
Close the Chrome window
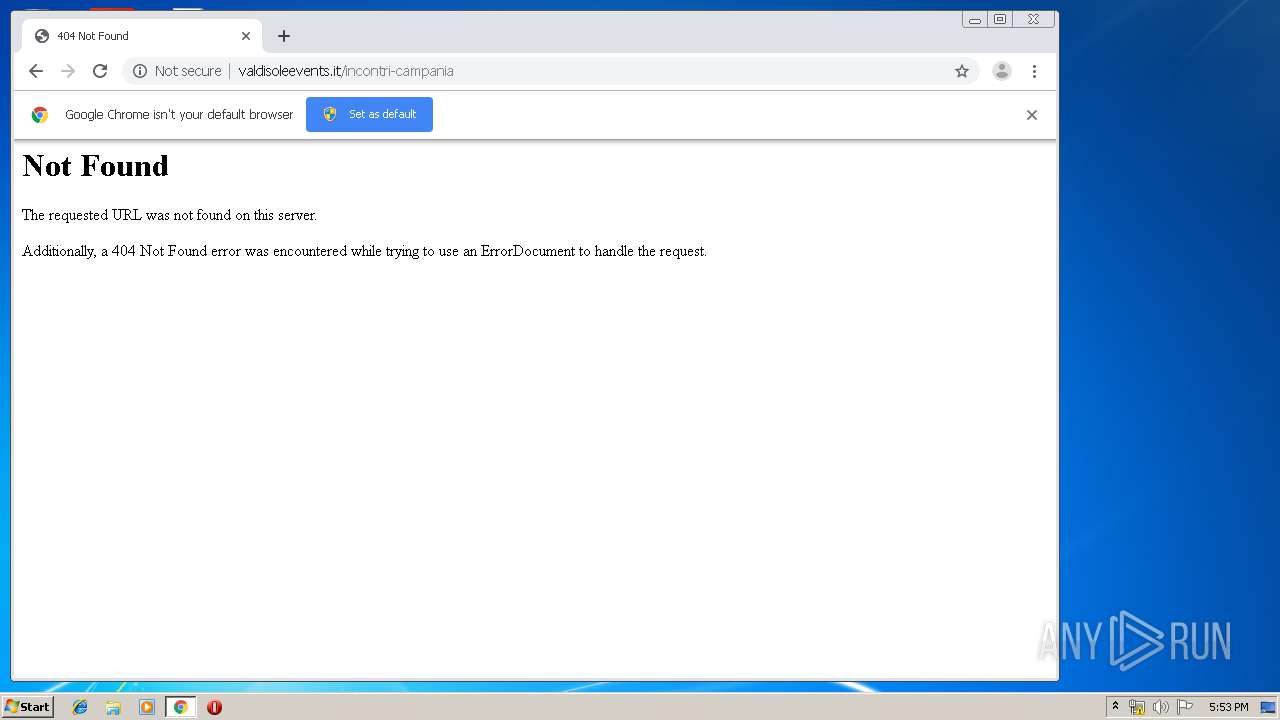pos(1034,19)
